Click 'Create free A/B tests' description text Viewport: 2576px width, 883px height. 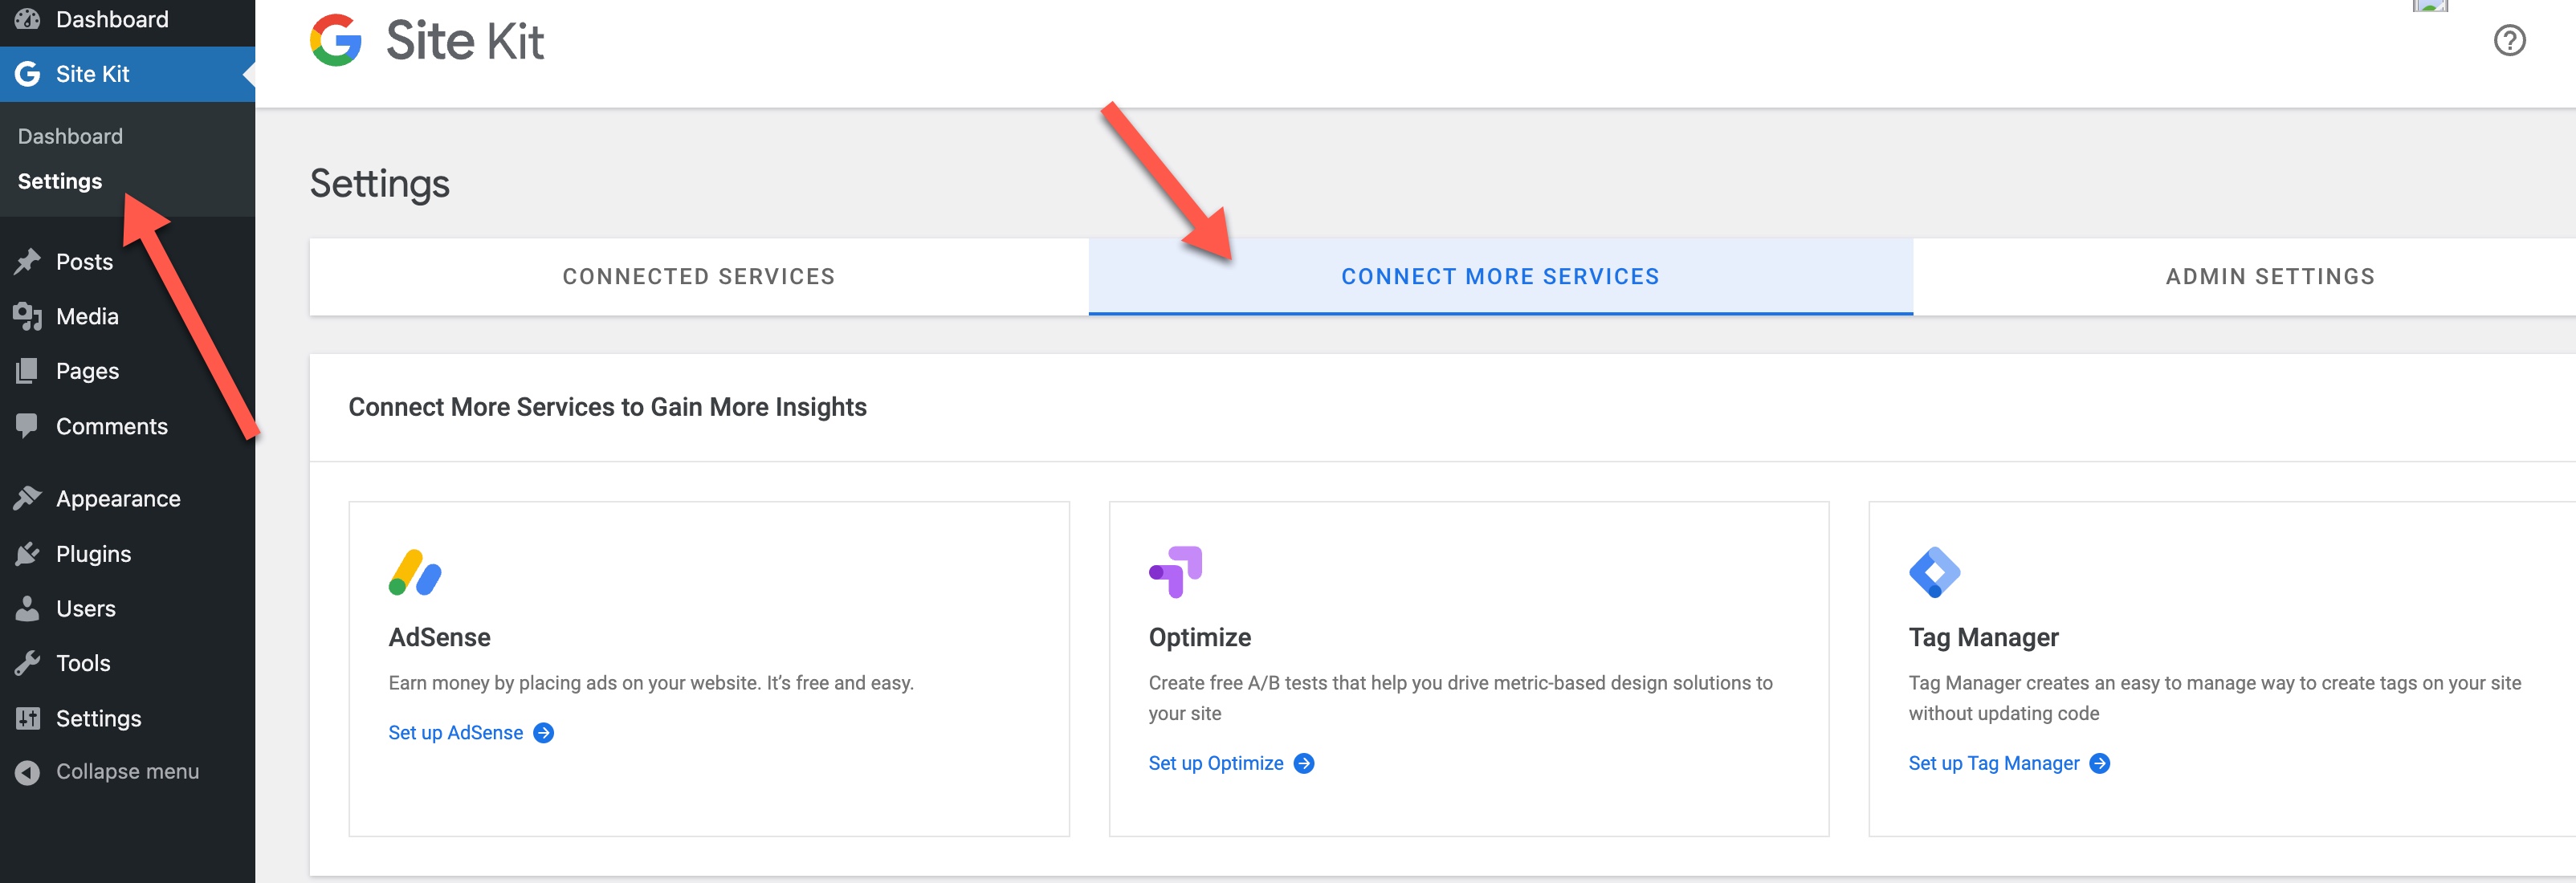[x=1460, y=698]
